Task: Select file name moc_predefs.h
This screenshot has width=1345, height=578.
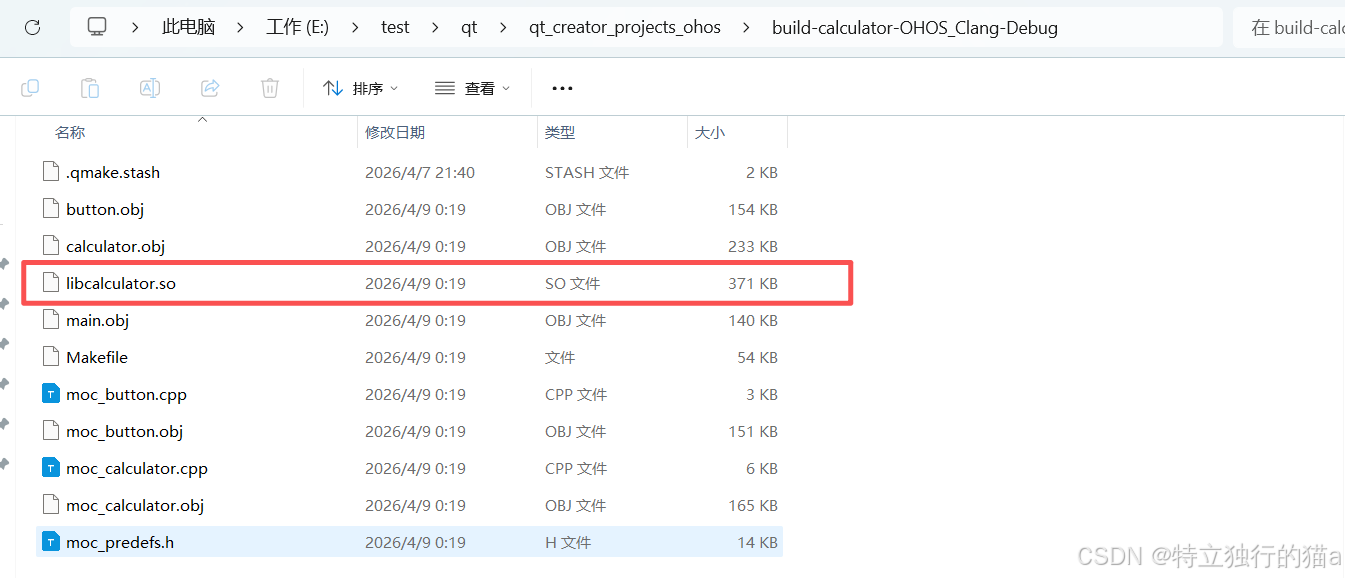Action: tap(120, 542)
